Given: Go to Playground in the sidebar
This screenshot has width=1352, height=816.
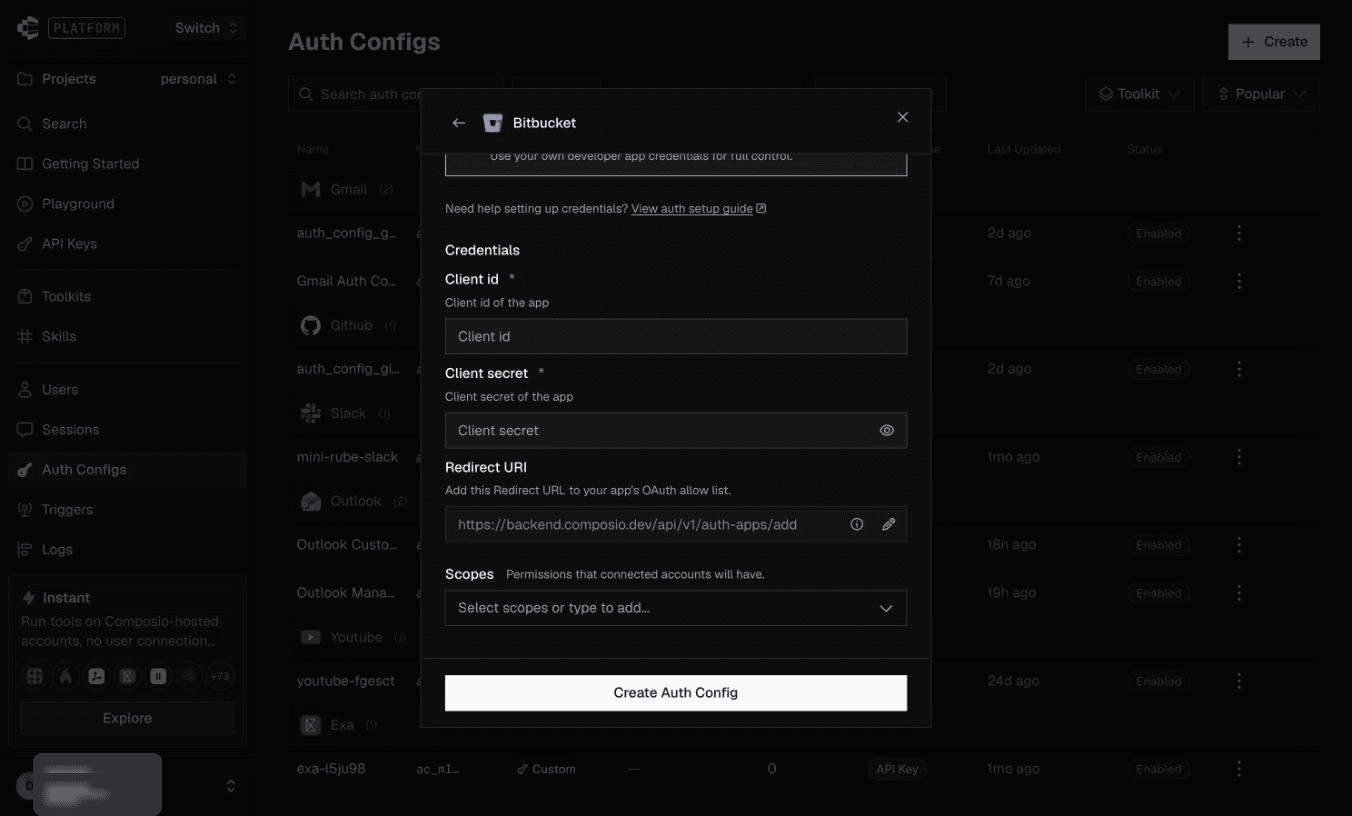Looking at the screenshot, I should (127, 204).
